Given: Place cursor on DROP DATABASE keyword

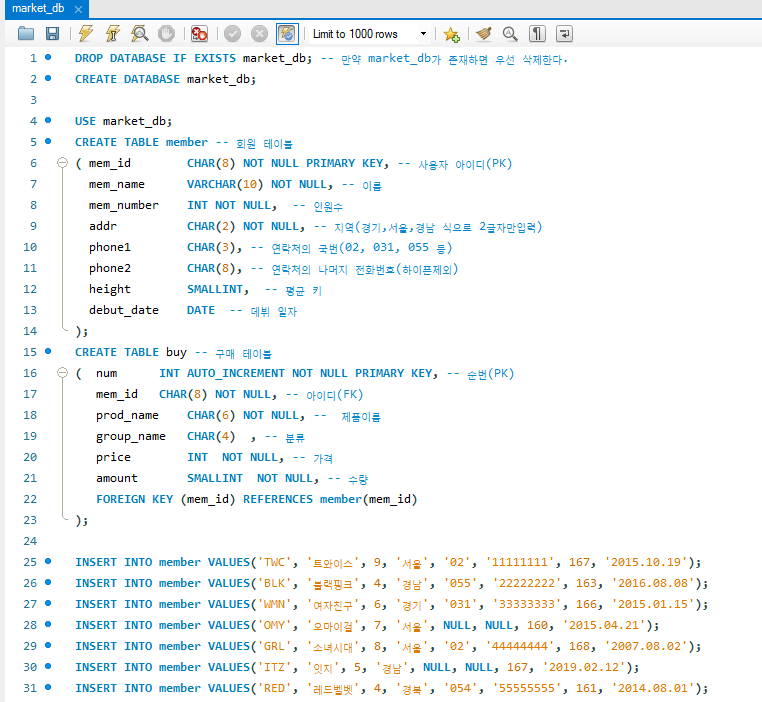Looking at the screenshot, I should 120,58.
